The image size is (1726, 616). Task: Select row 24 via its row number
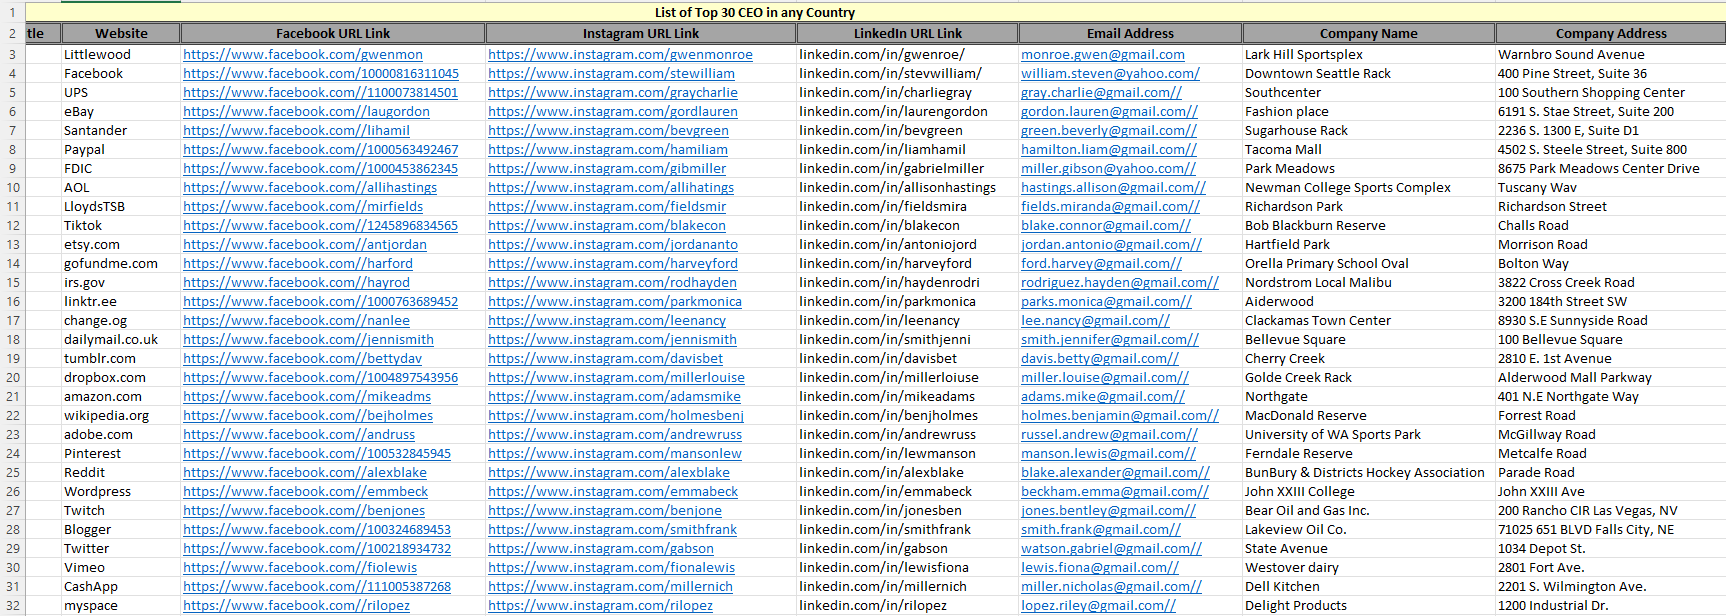click(13, 454)
